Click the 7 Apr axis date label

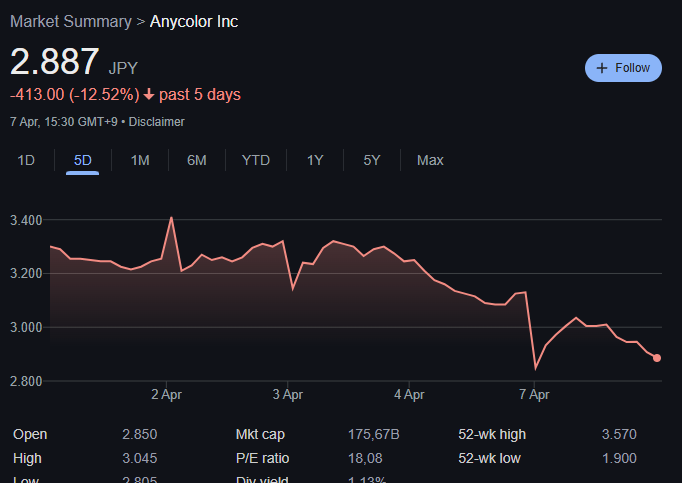[x=534, y=395]
